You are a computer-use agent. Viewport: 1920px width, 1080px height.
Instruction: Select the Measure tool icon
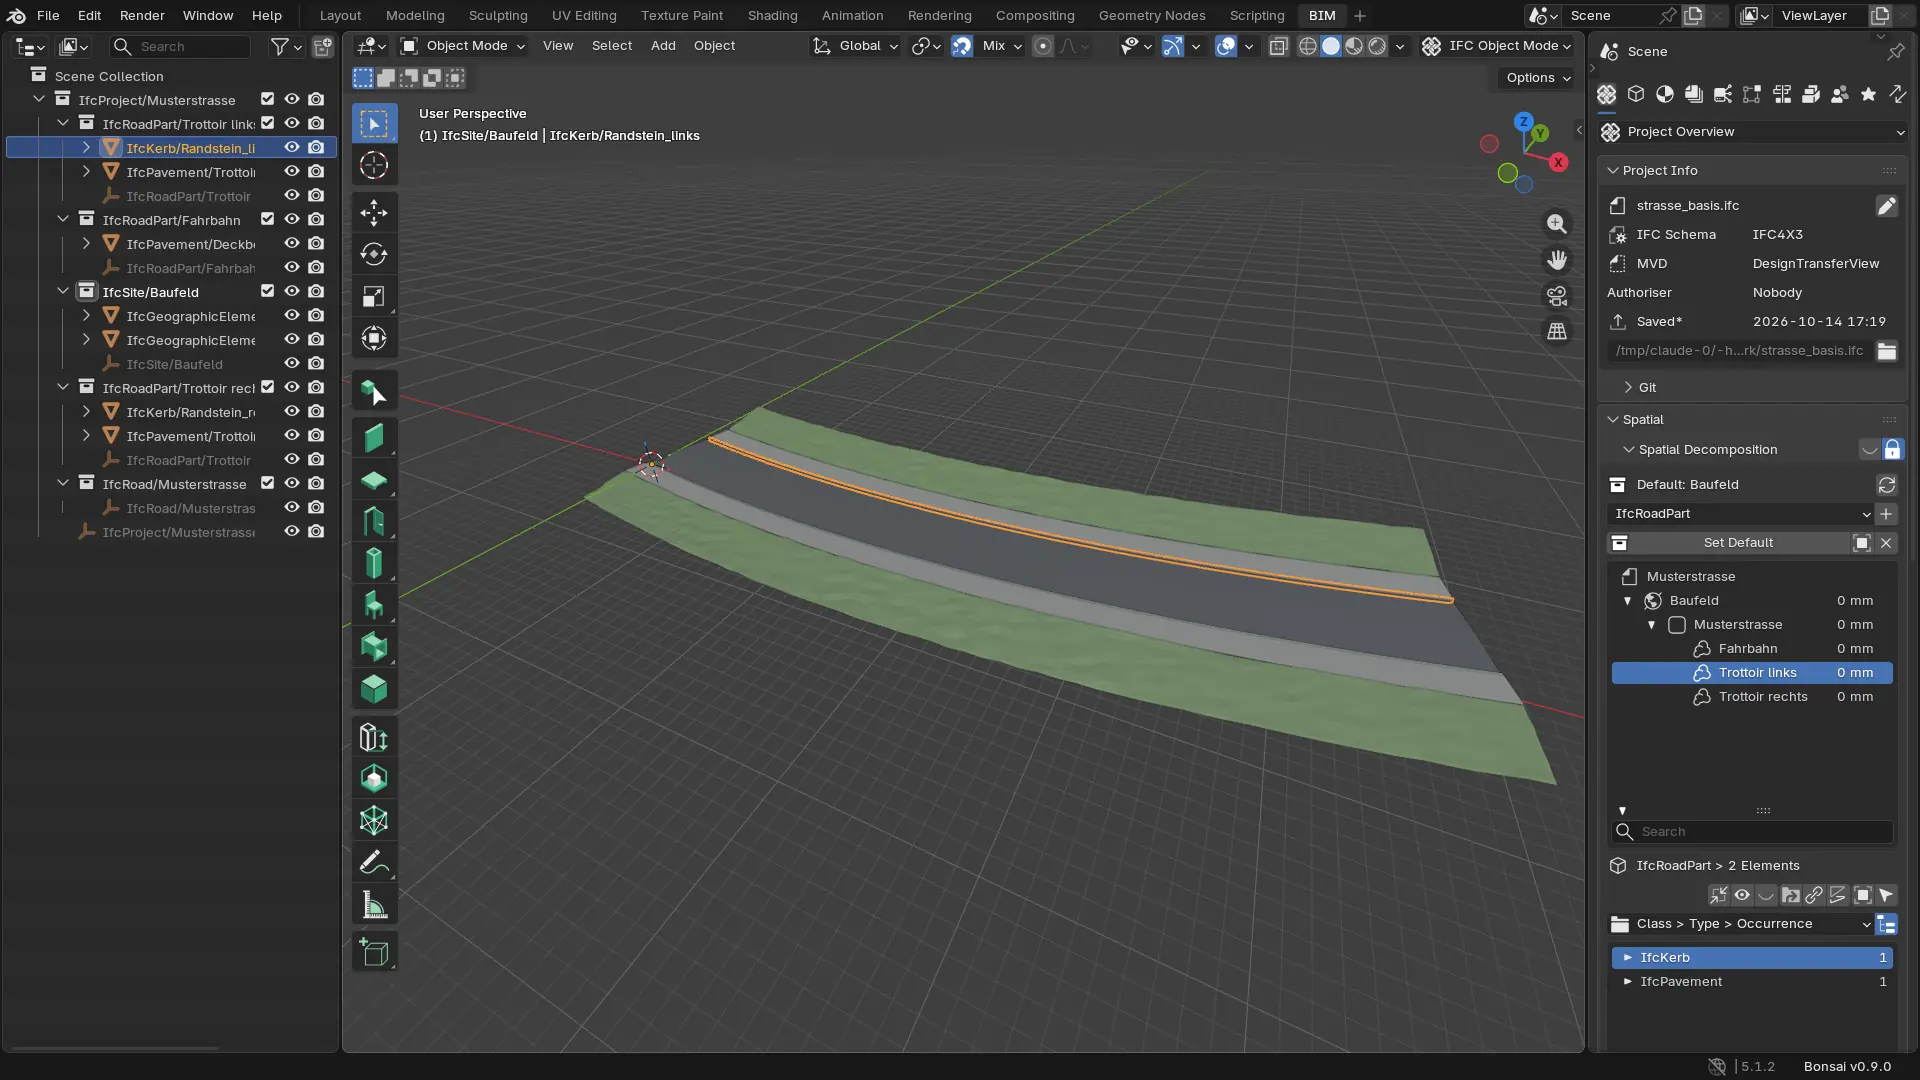click(x=374, y=905)
